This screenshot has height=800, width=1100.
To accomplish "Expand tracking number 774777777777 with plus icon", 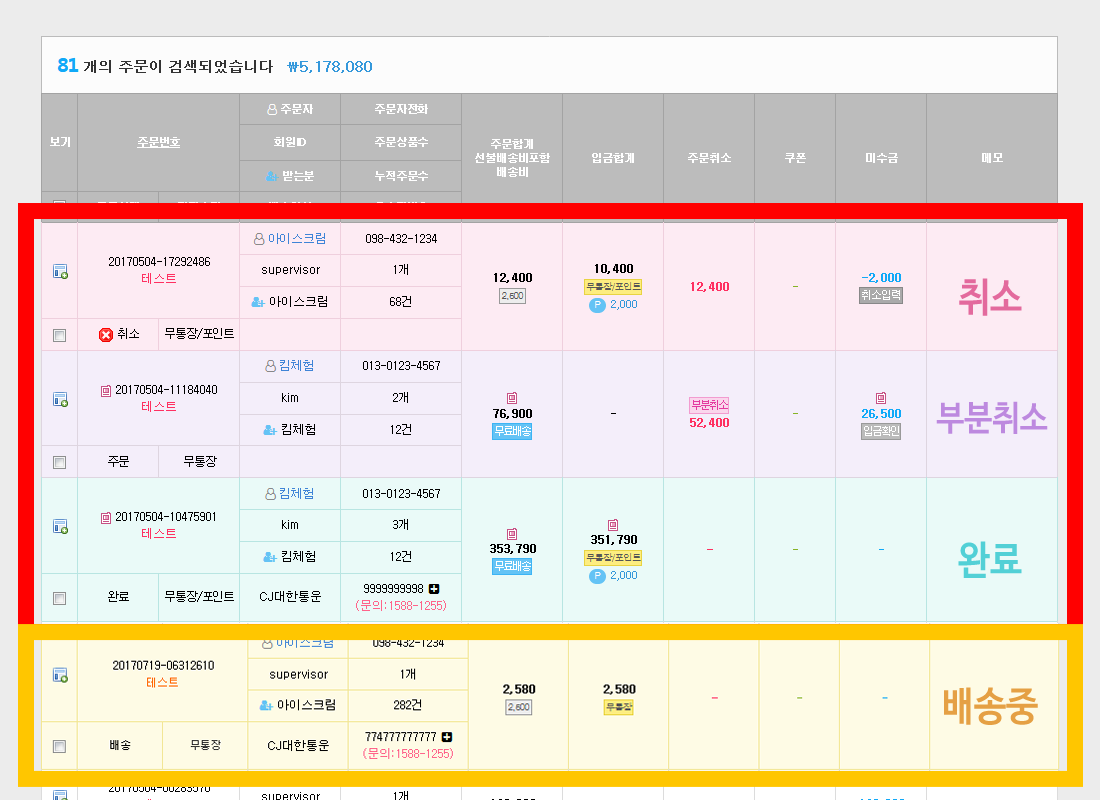I will (447, 737).
